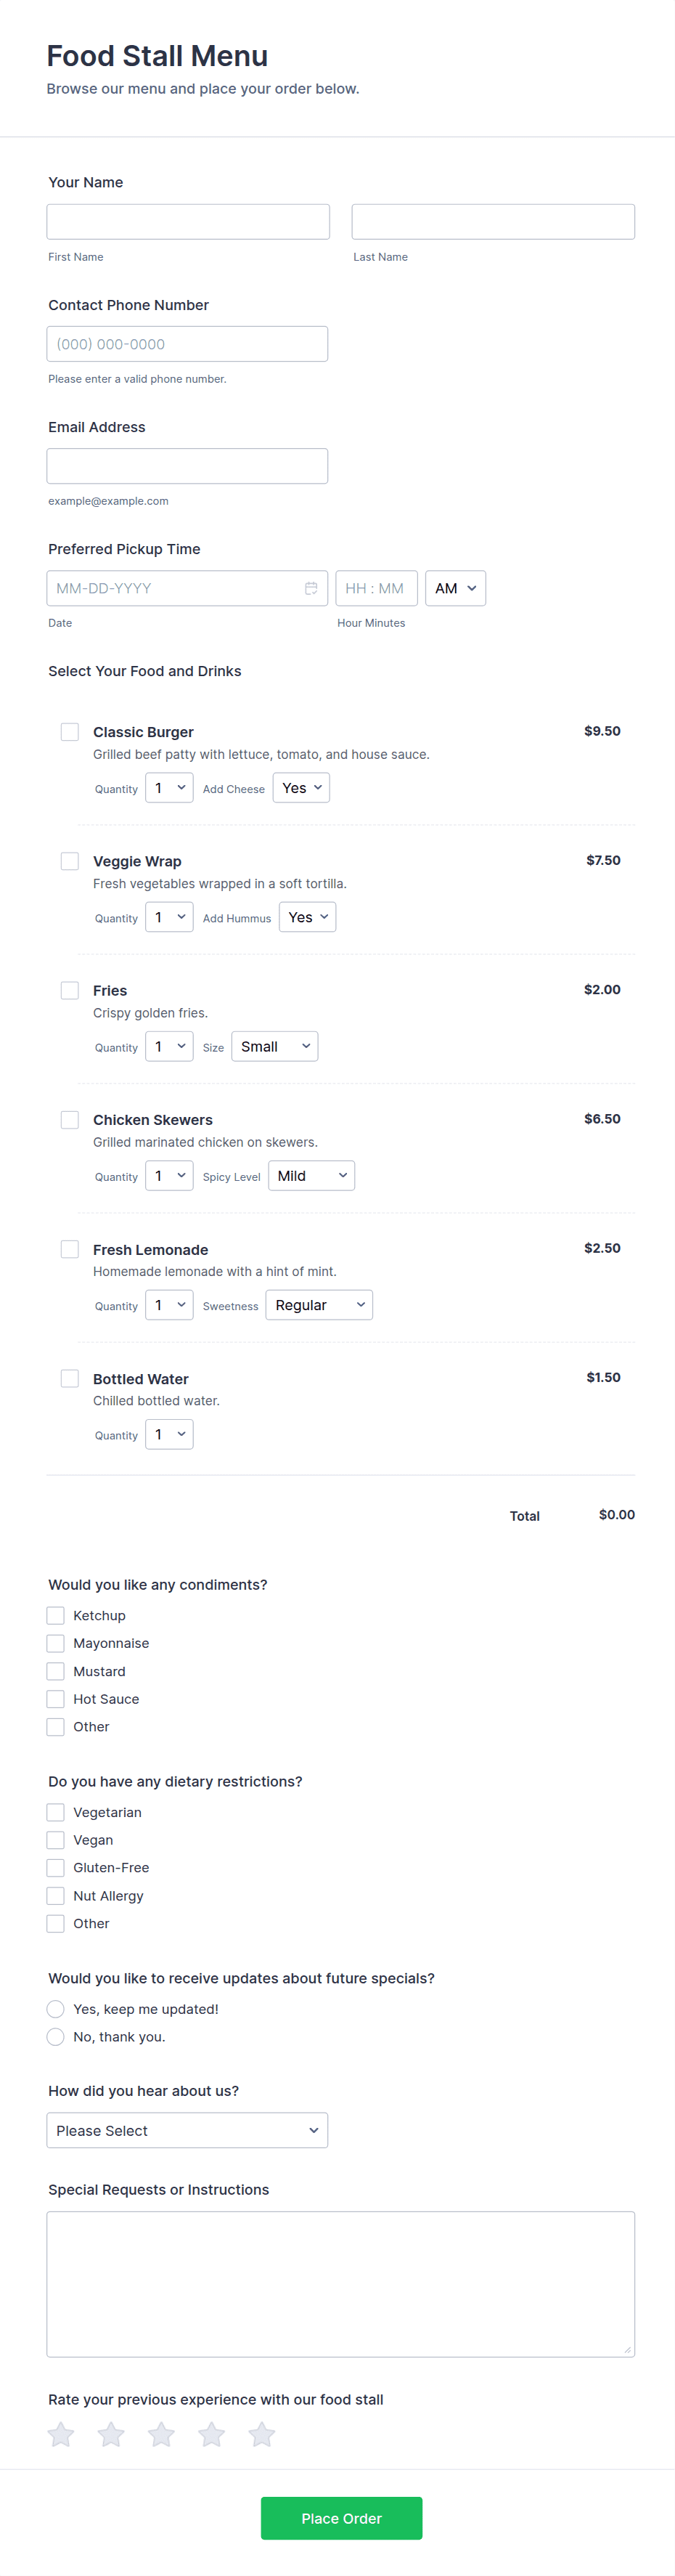Click the calendar icon in date field
Screen dimensions: 675x2576
pyautogui.click(x=311, y=588)
